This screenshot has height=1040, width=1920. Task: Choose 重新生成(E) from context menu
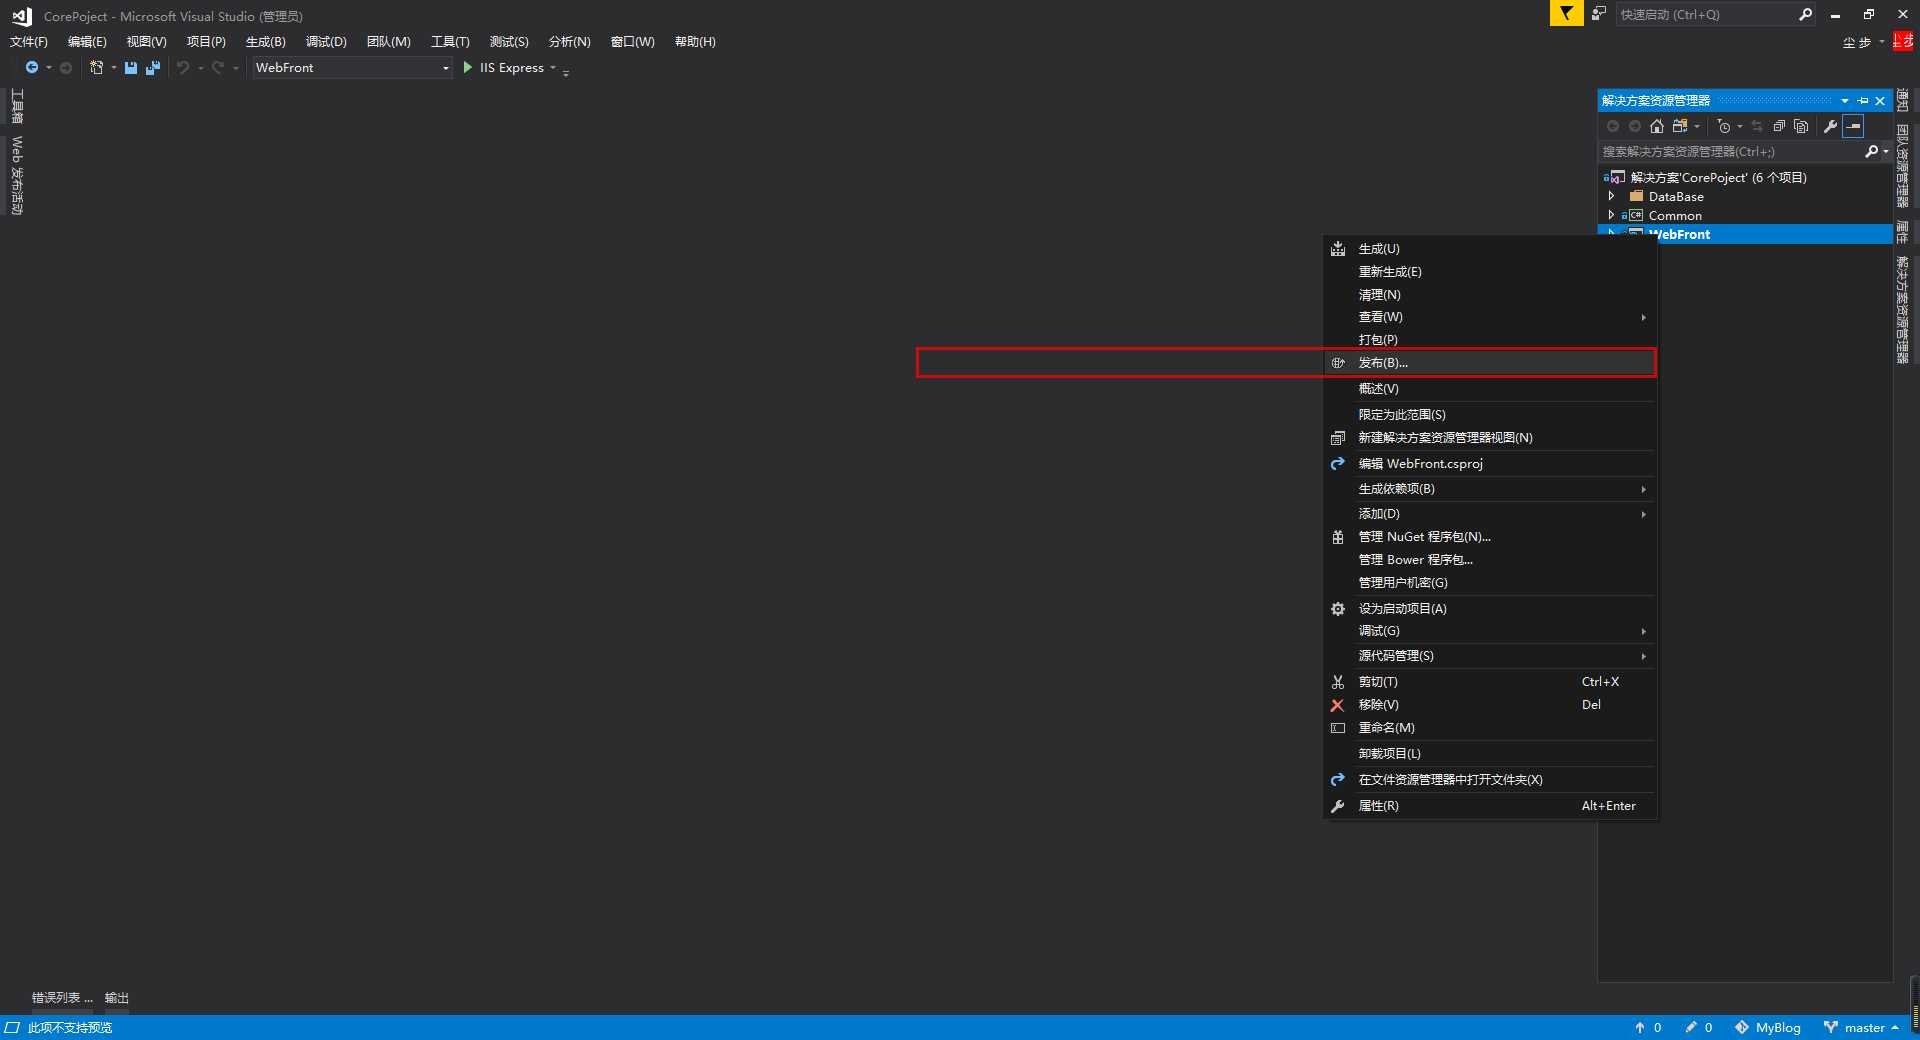tap(1490, 272)
